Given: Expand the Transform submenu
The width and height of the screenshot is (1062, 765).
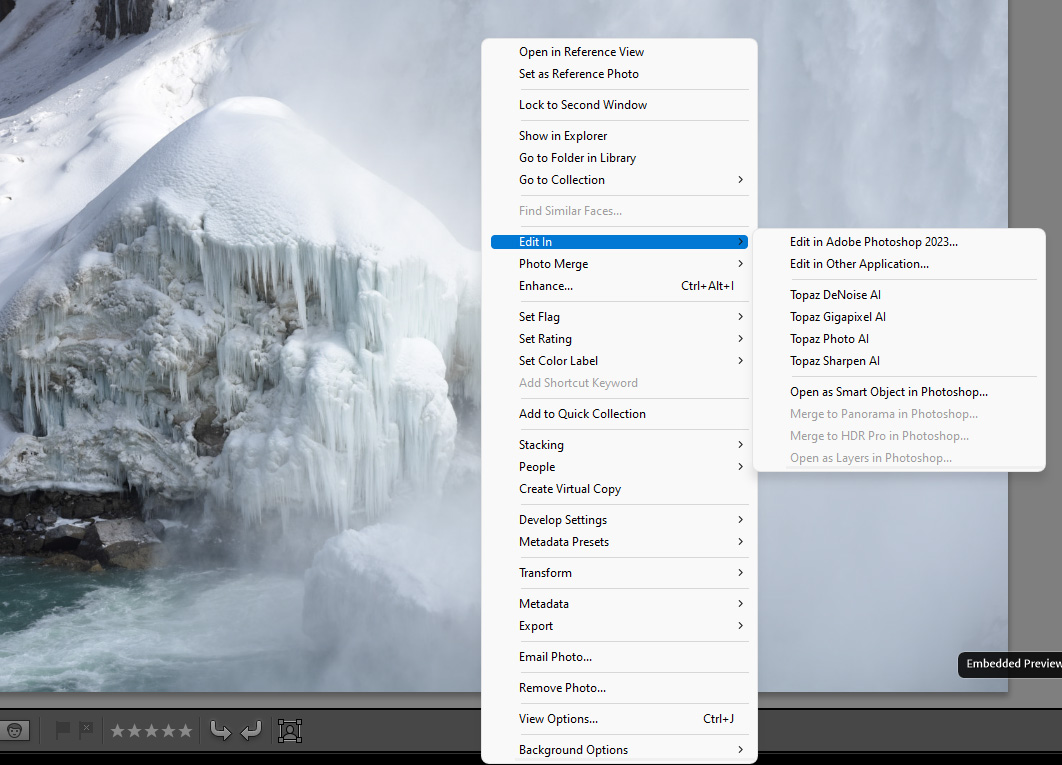Looking at the screenshot, I should (546, 572).
